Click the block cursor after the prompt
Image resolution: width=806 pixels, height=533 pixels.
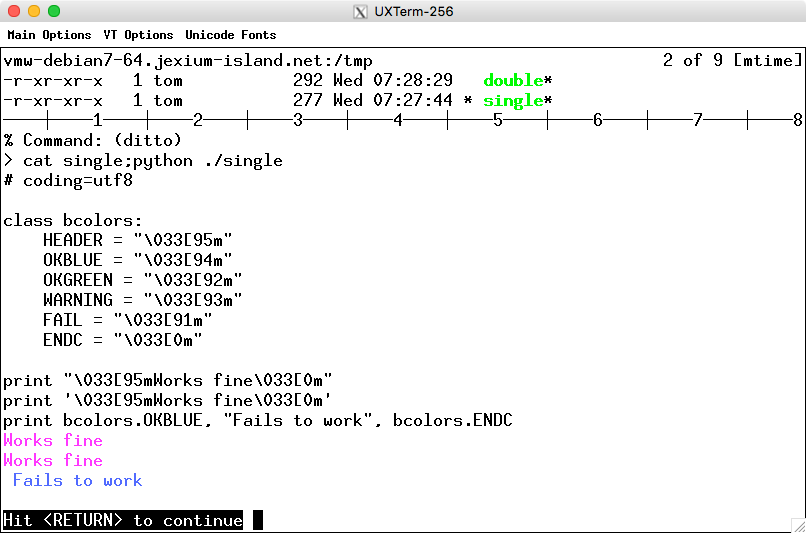pos(258,520)
